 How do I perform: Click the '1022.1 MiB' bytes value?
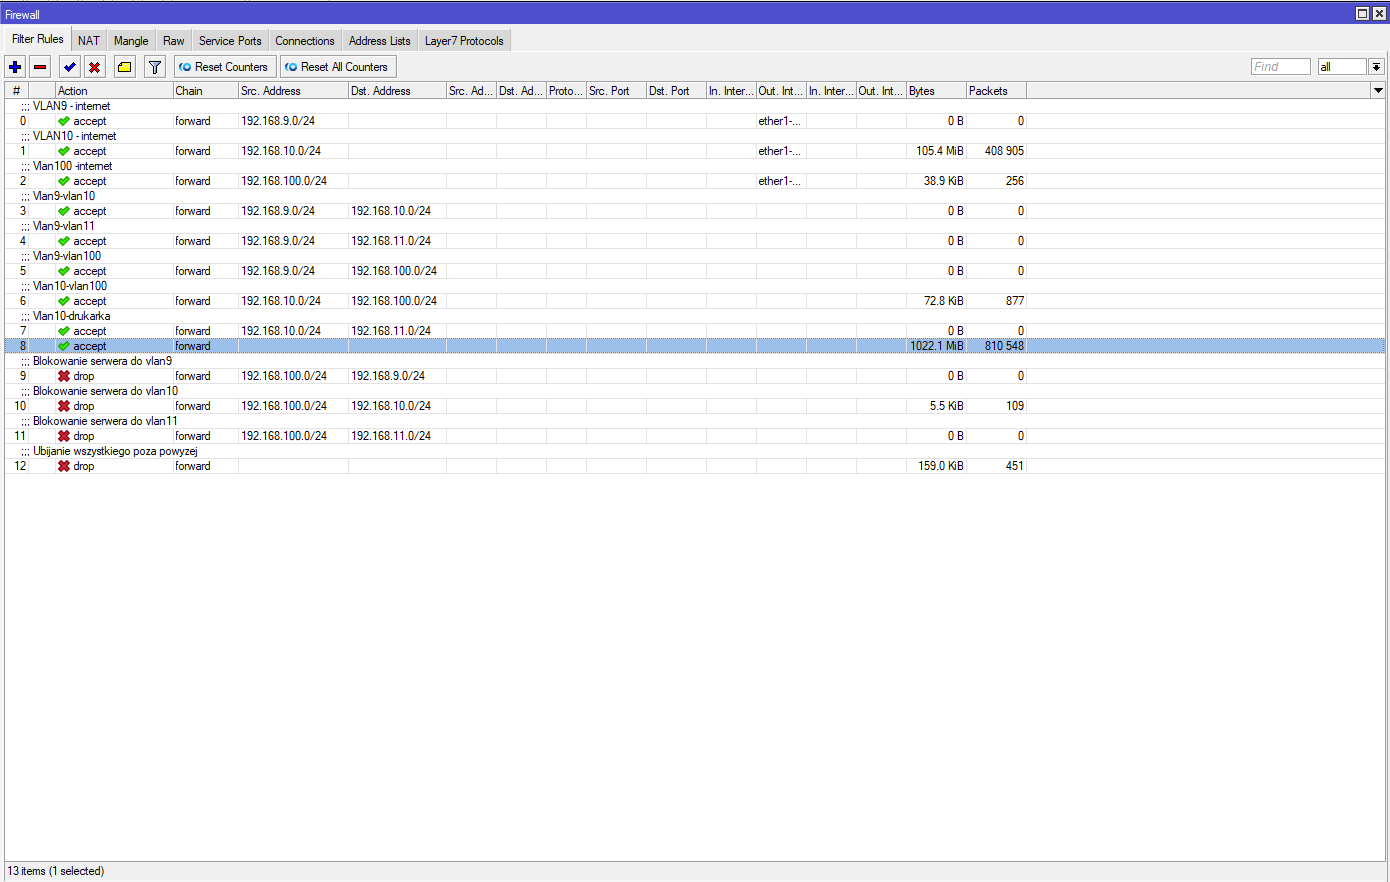pos(937,346)
